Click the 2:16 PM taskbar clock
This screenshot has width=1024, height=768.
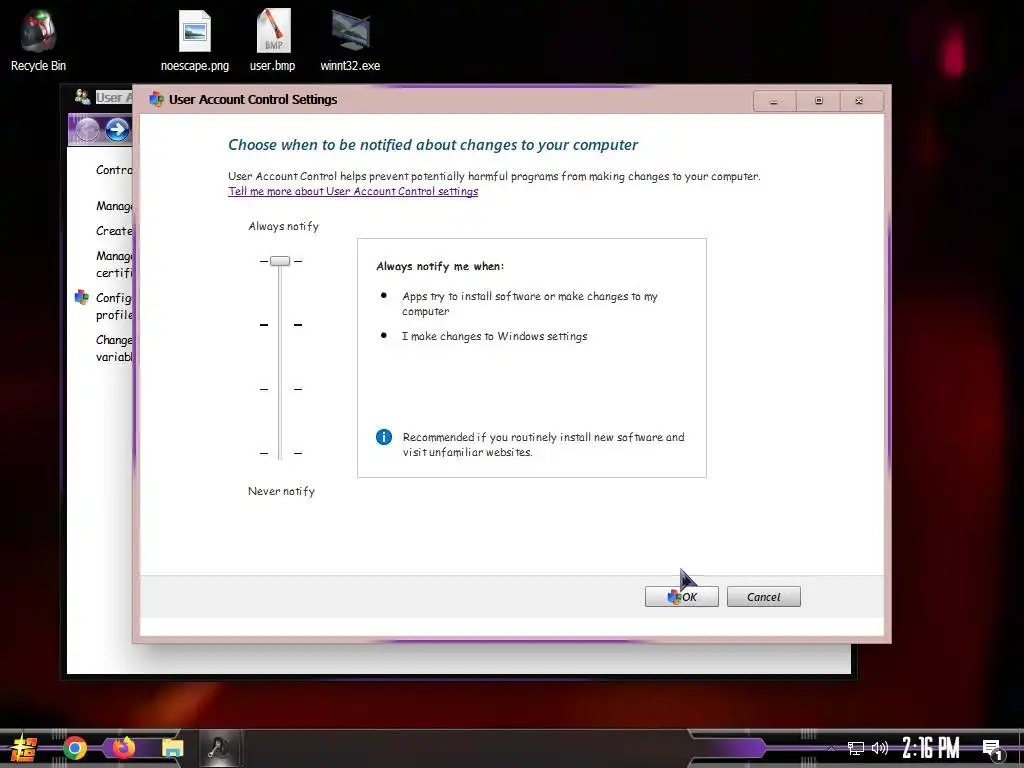click(x=931, y=748)
